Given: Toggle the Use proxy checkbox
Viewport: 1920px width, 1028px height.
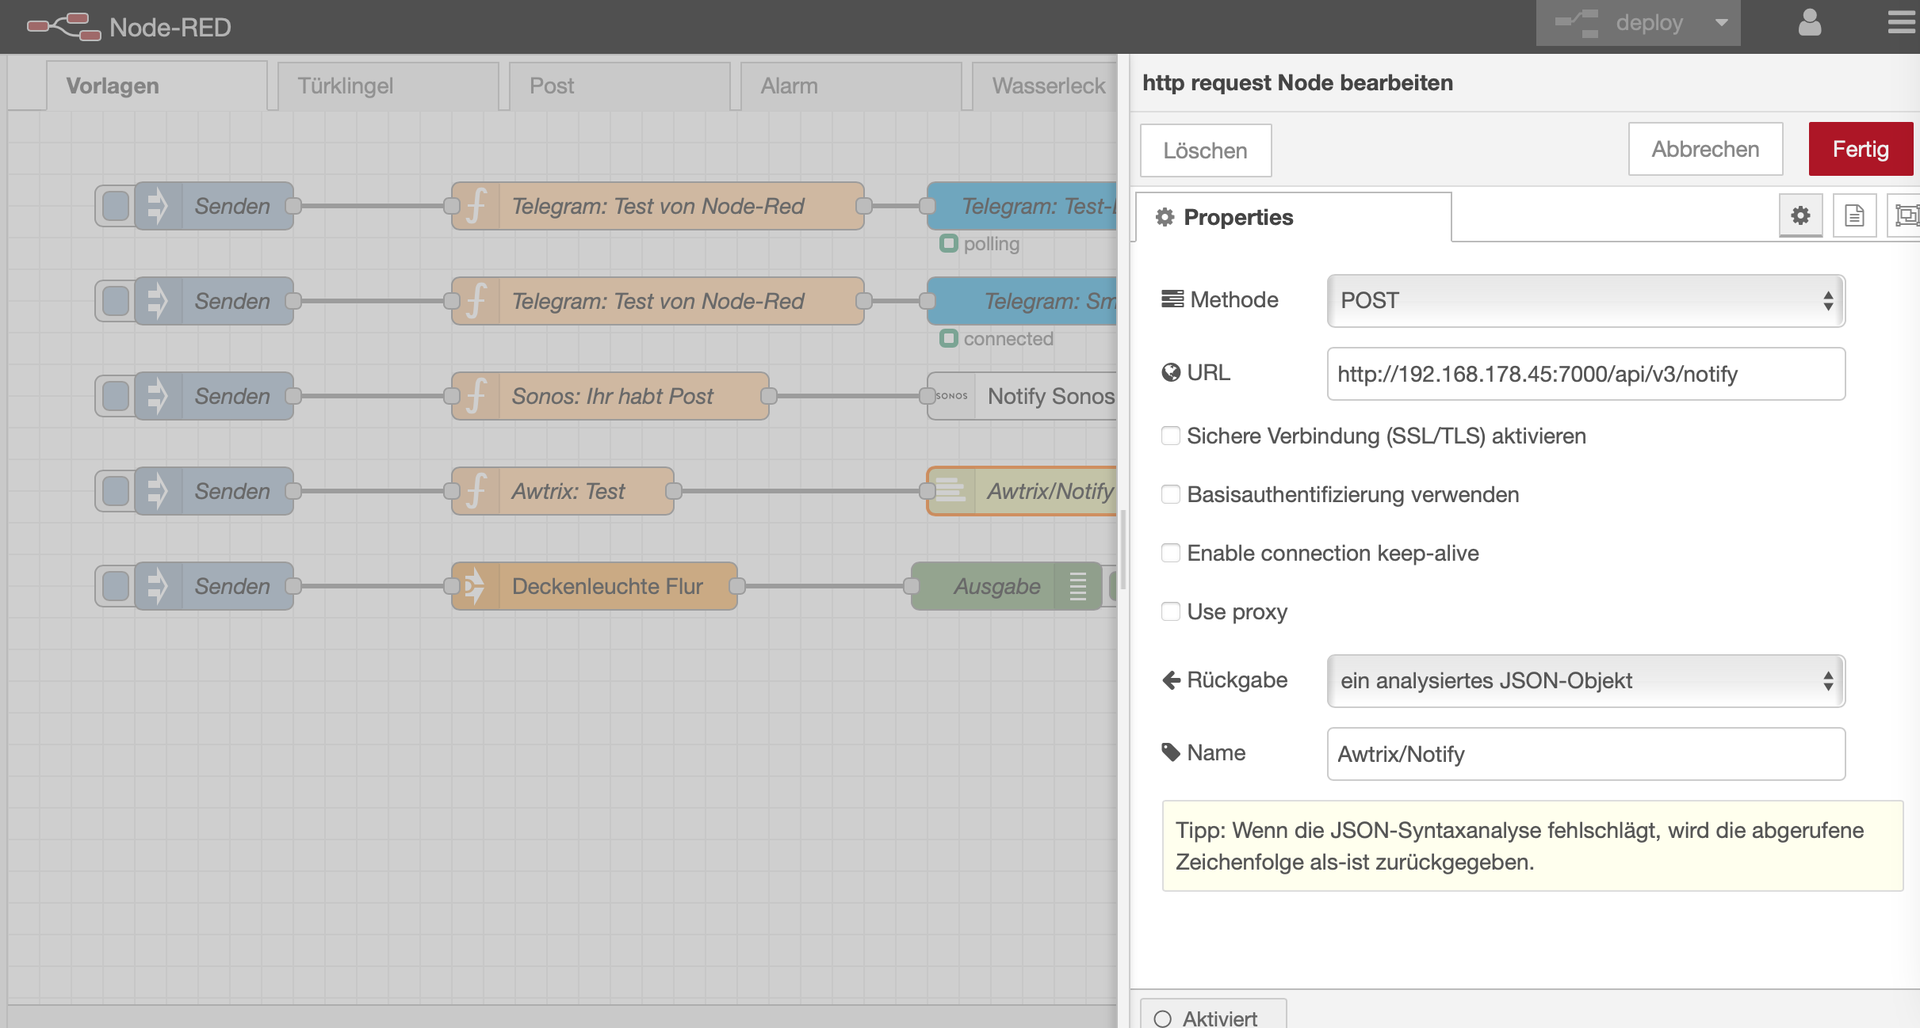Looking at the screenshot, I should (1170, 612).
